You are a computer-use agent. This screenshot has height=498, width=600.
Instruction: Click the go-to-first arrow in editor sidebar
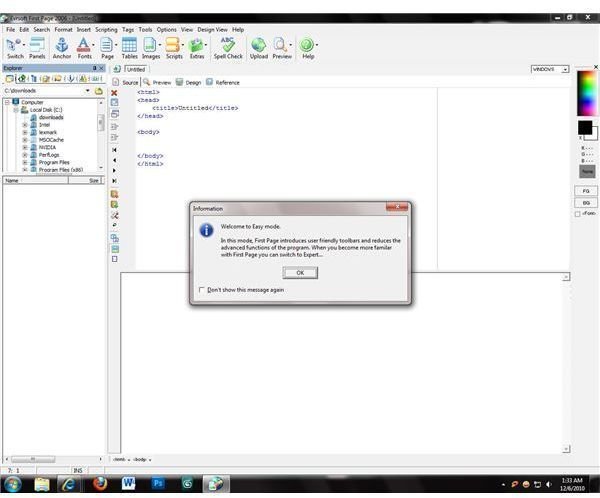click(x=114, y=150)
